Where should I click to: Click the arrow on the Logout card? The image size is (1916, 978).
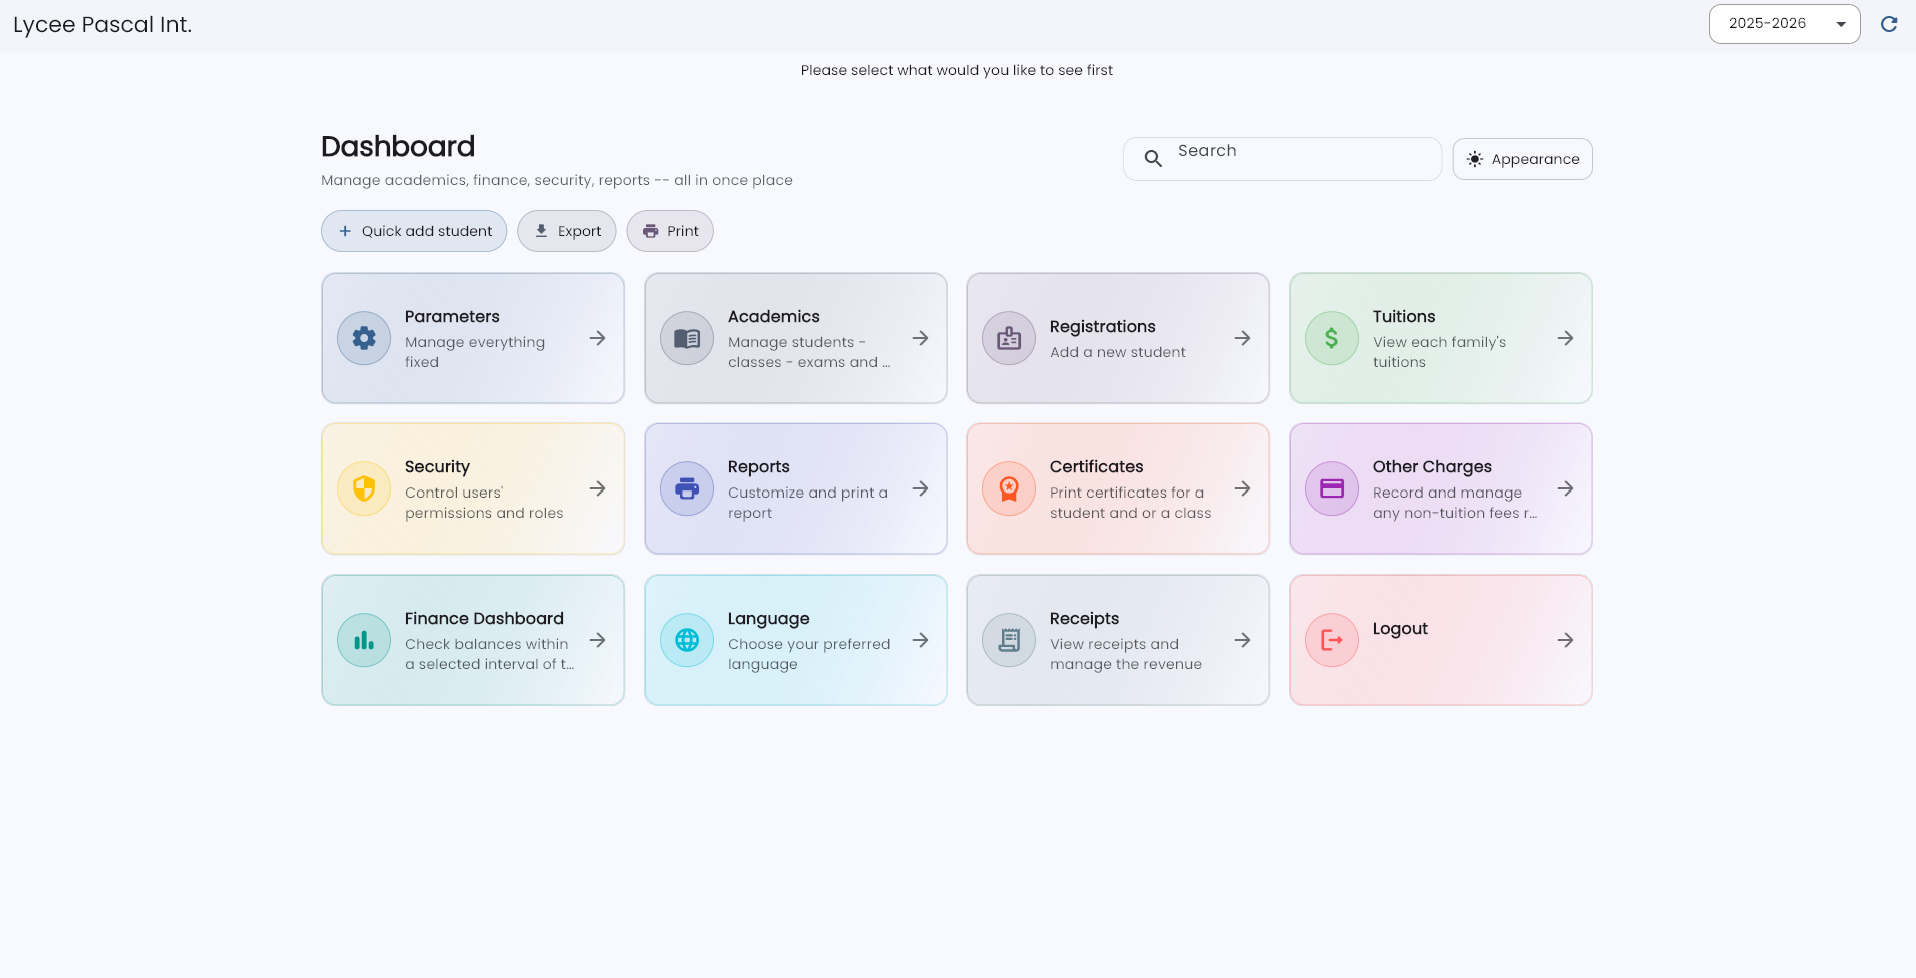pyautogui.click(x=1565, y=640)
